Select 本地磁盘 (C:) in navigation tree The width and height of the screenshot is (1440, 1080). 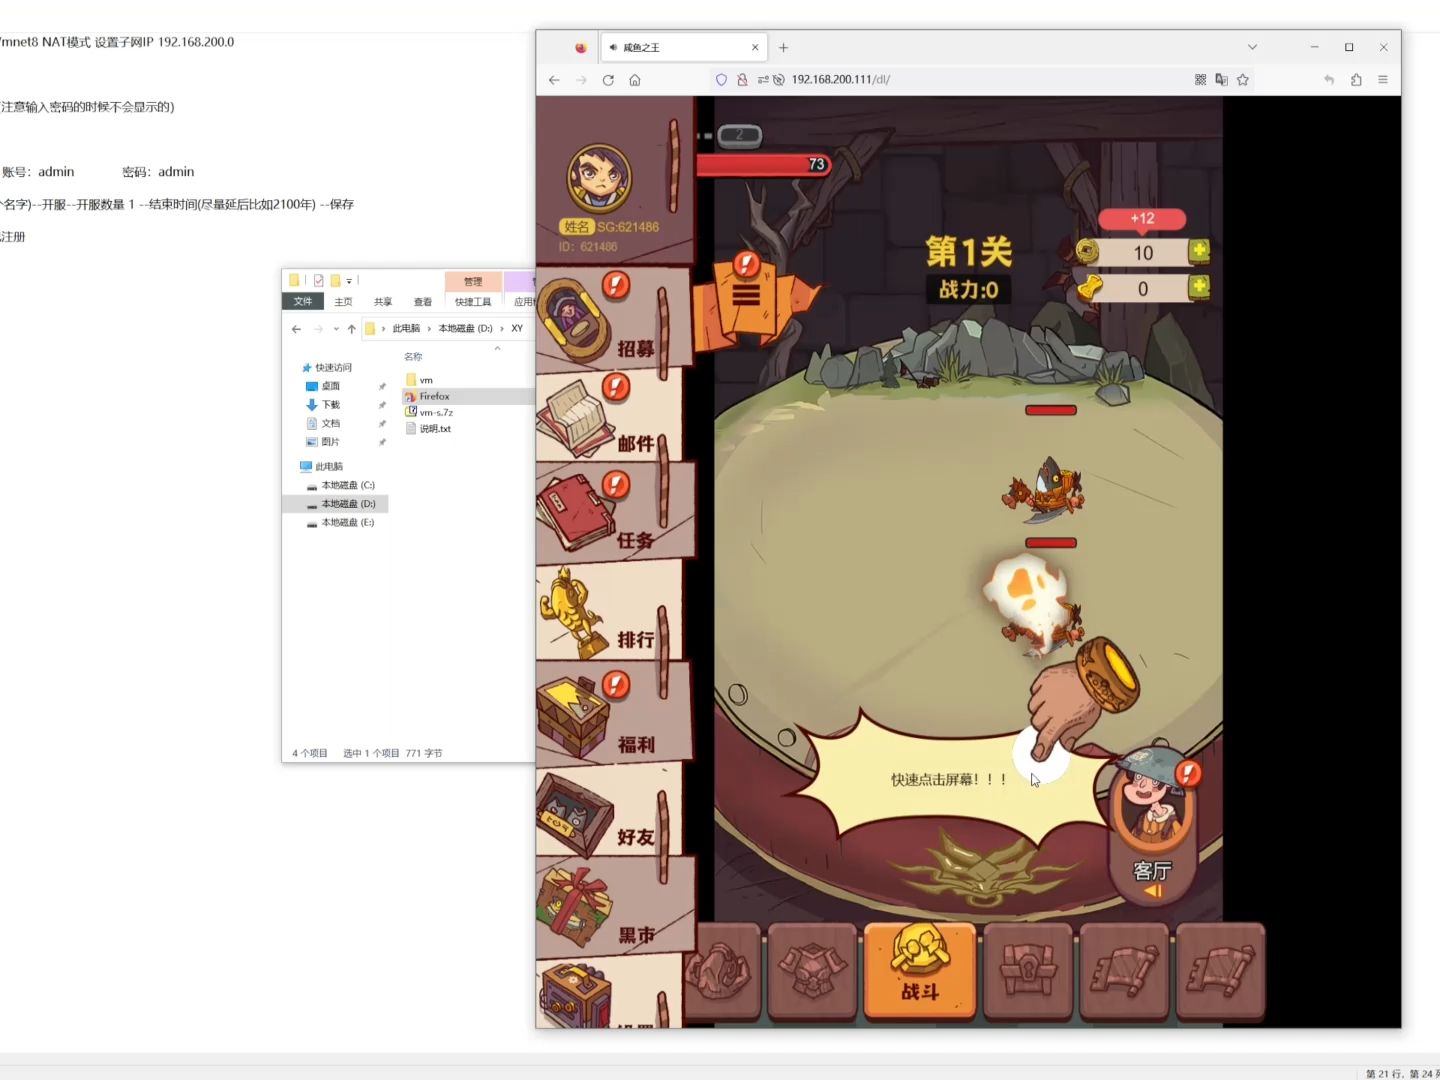(347, 485)
